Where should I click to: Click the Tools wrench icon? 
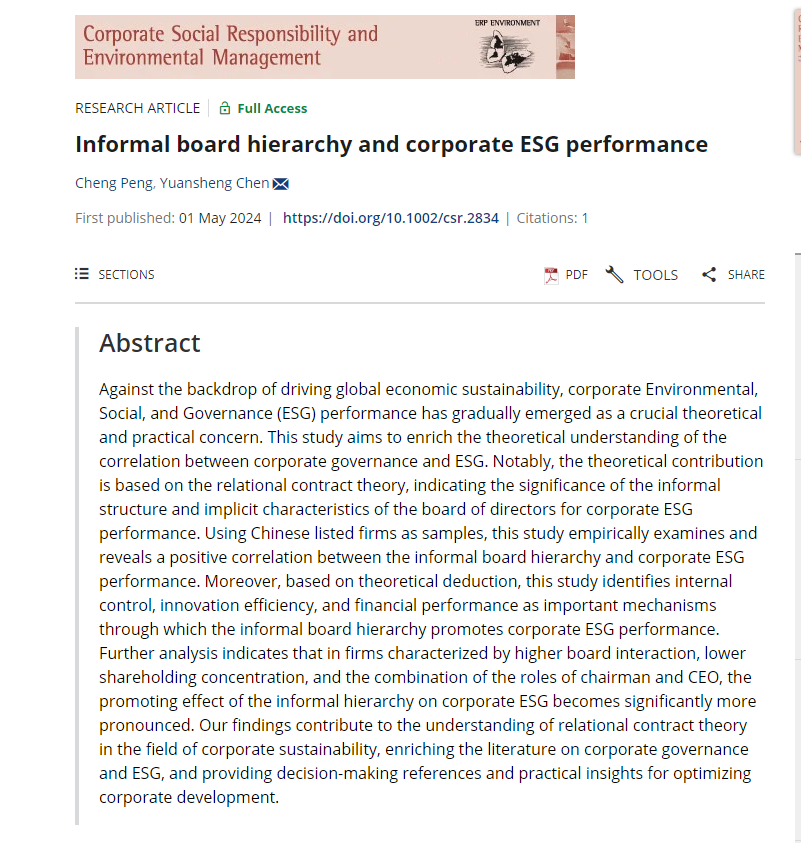pyautogui.click(x=614, y=275)
